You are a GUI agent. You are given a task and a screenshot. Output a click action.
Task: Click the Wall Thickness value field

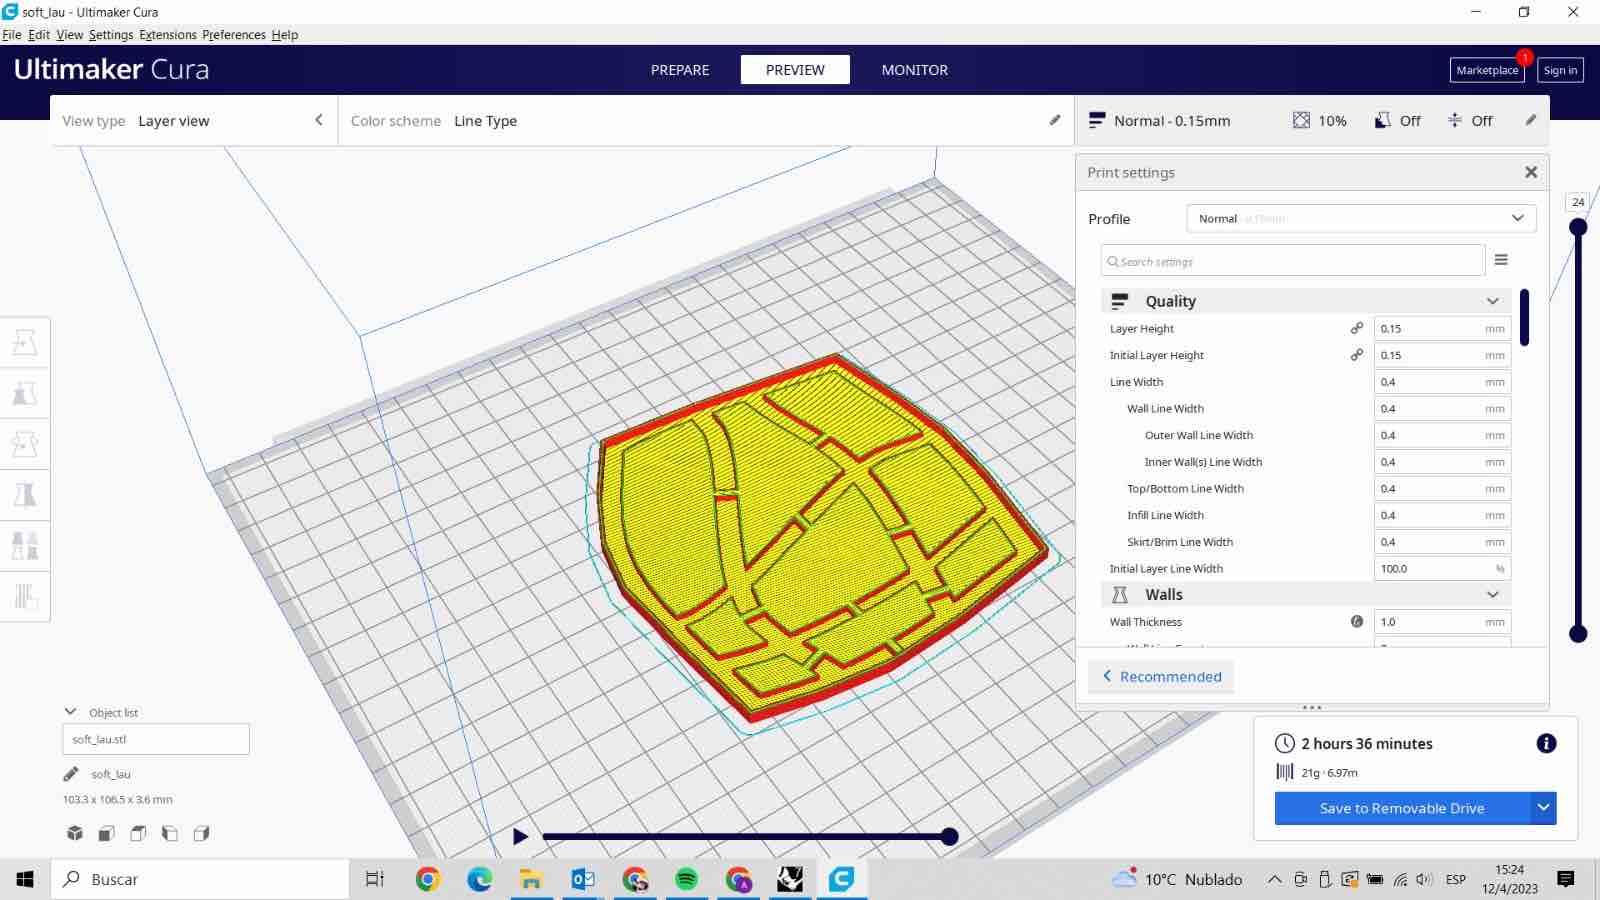pyautogui.click(x=1442, y=621)
